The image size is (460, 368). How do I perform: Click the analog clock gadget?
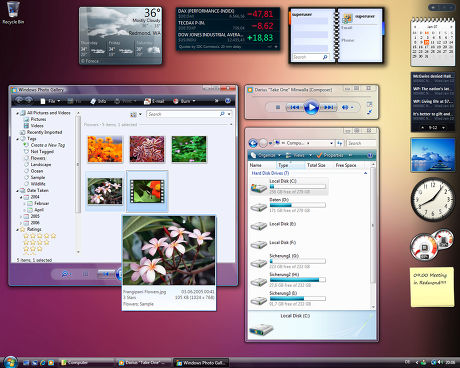tap(432, 199)
